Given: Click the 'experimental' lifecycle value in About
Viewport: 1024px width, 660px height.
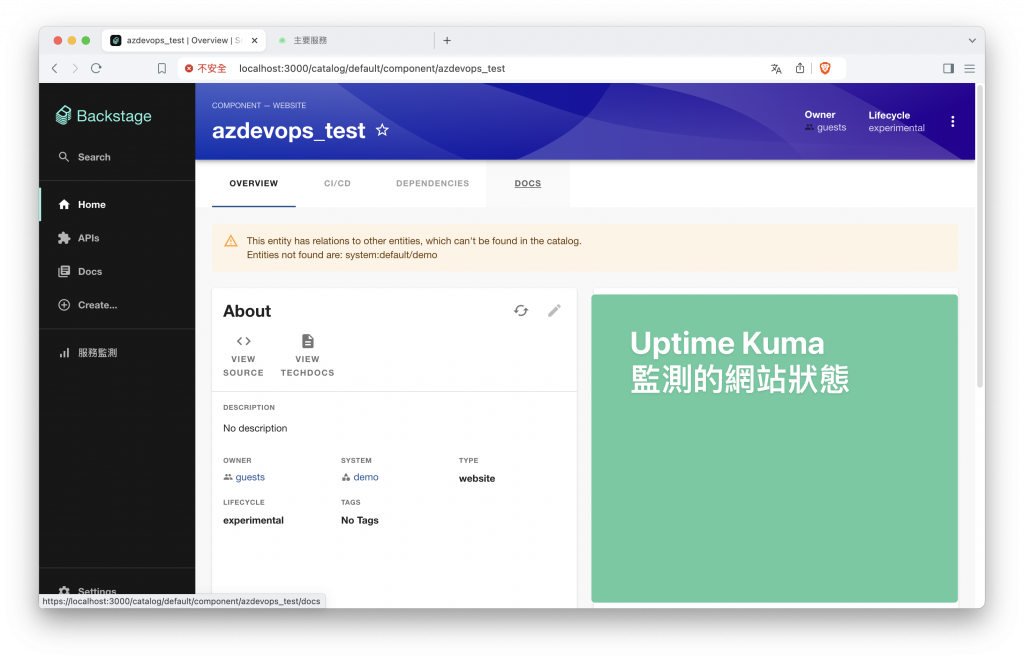Looking at the screenshot, I should (x=253, y=520).
